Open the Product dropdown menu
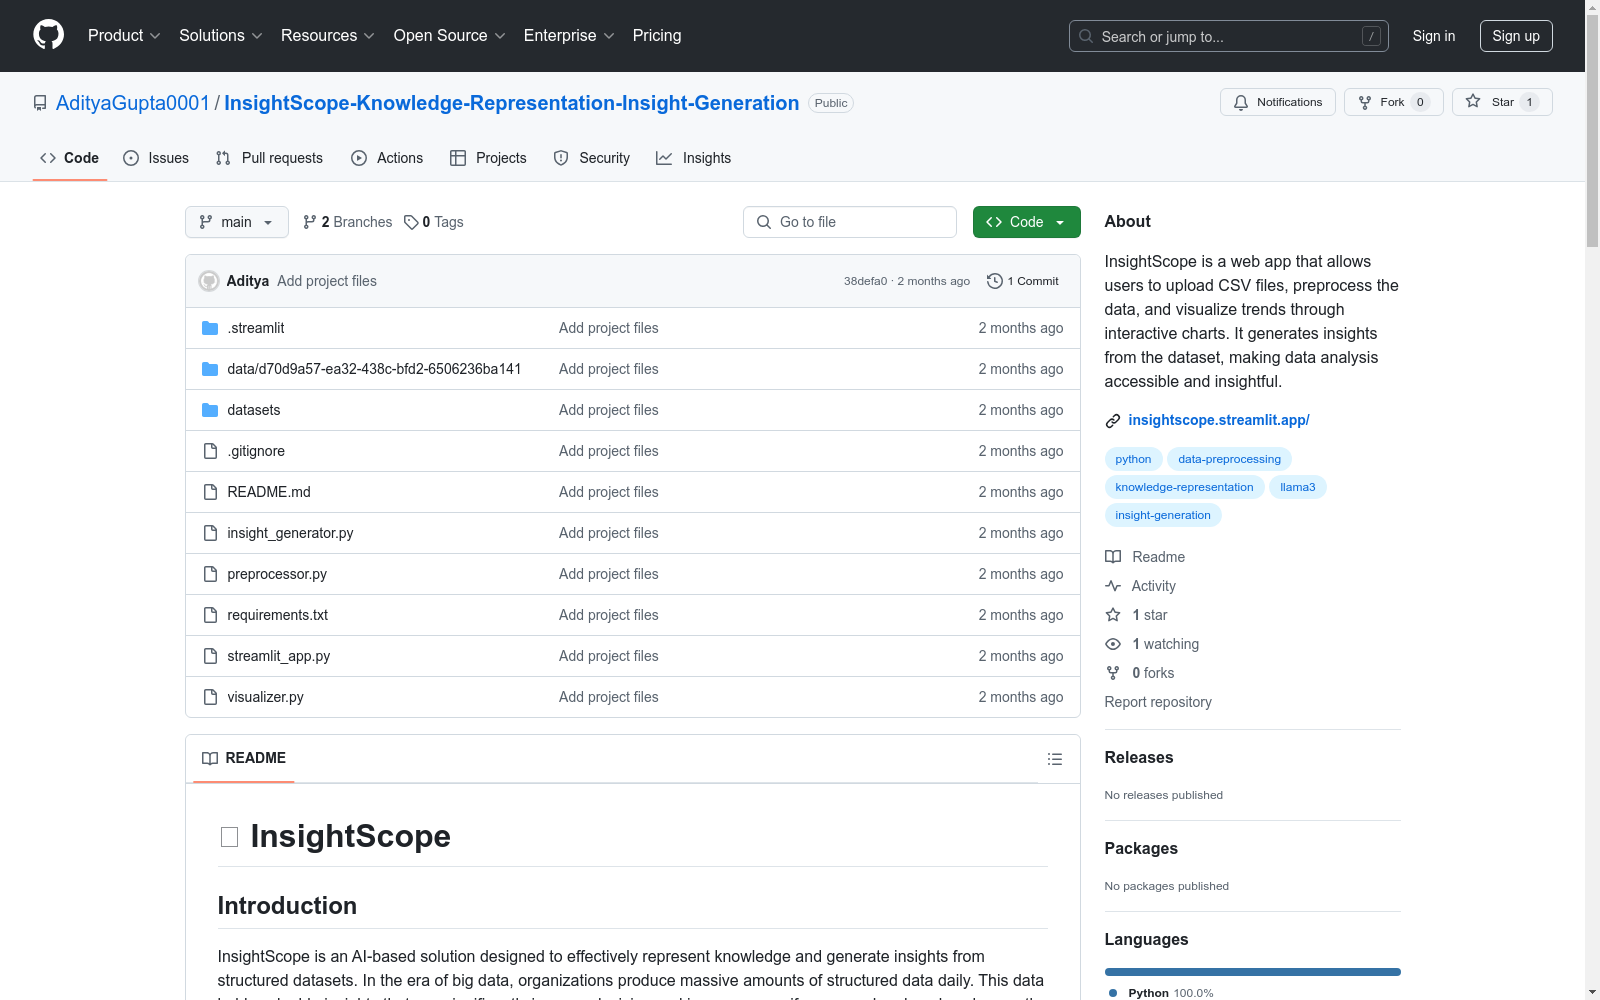The image size is (1600, 1000). 124,36
